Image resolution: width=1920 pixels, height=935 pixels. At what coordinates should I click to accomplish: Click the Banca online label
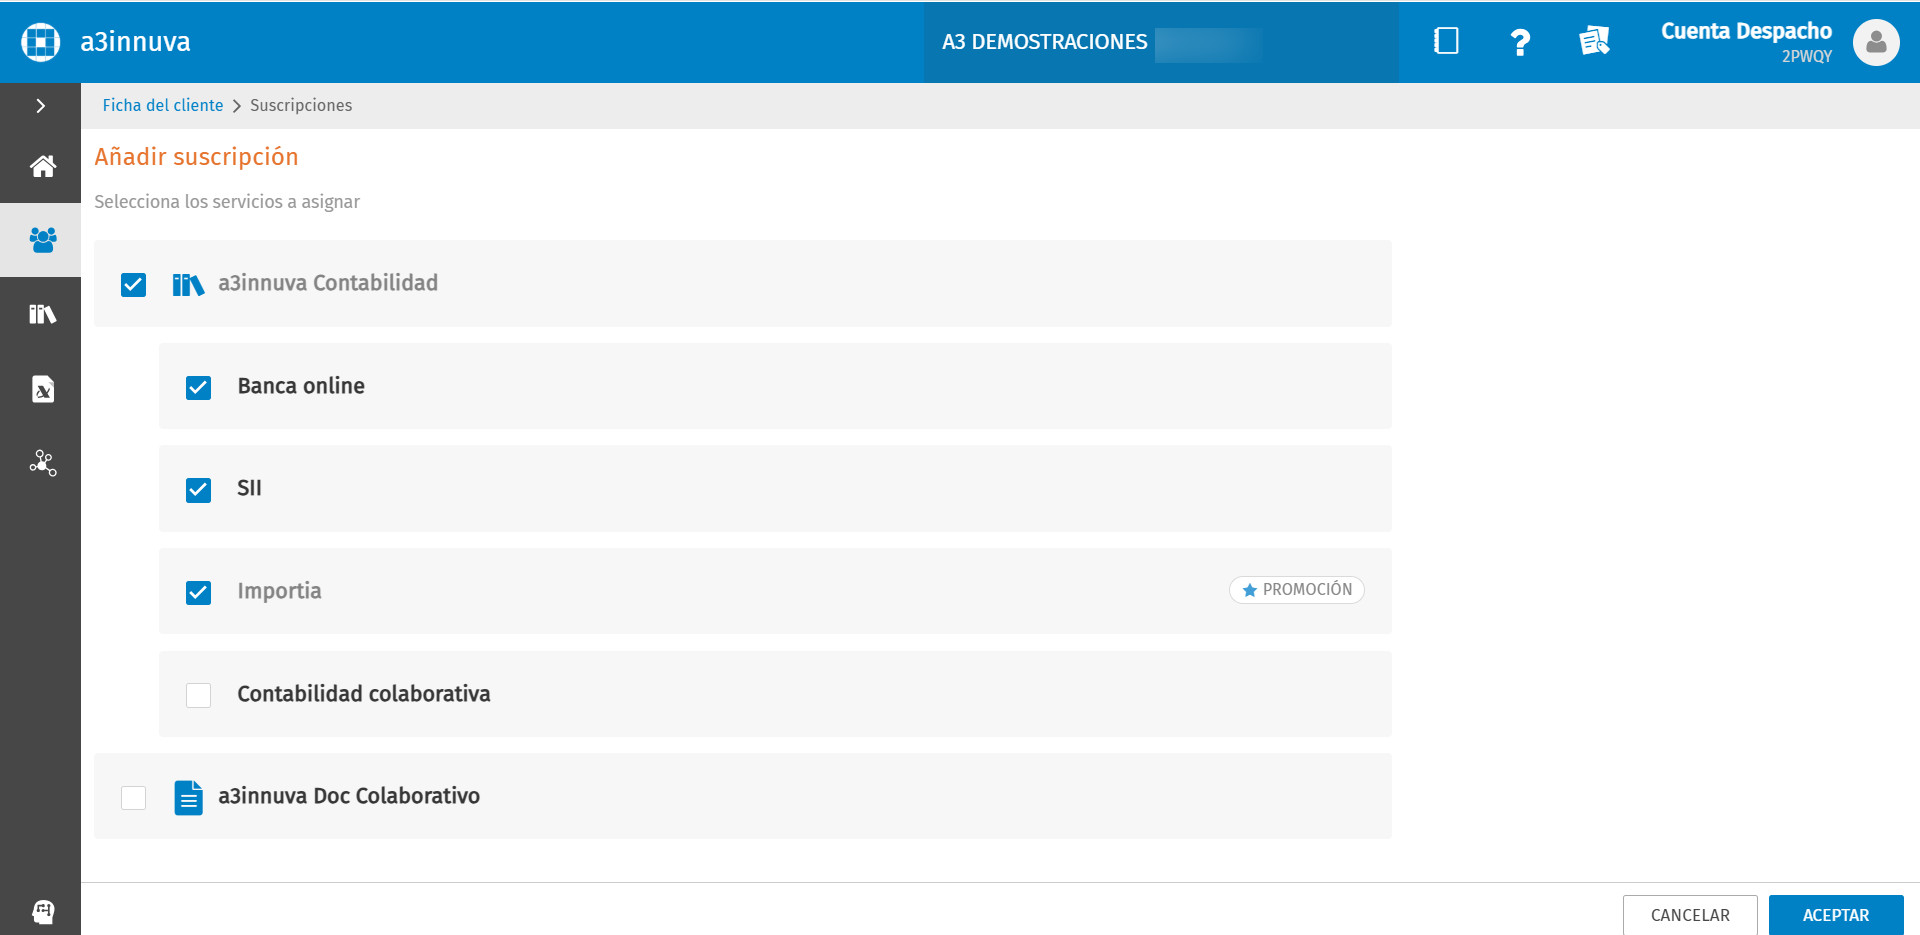[301, 386]
